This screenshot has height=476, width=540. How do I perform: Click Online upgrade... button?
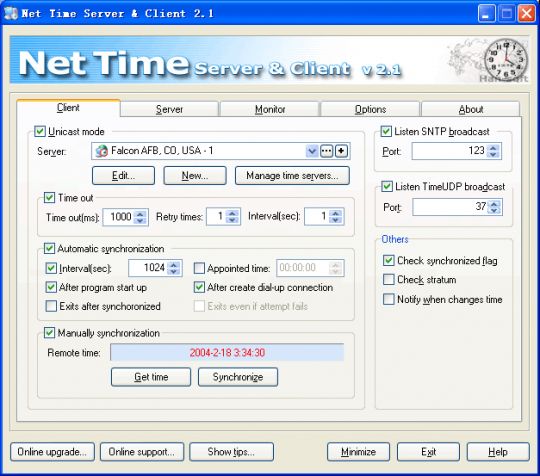point(52,452)
